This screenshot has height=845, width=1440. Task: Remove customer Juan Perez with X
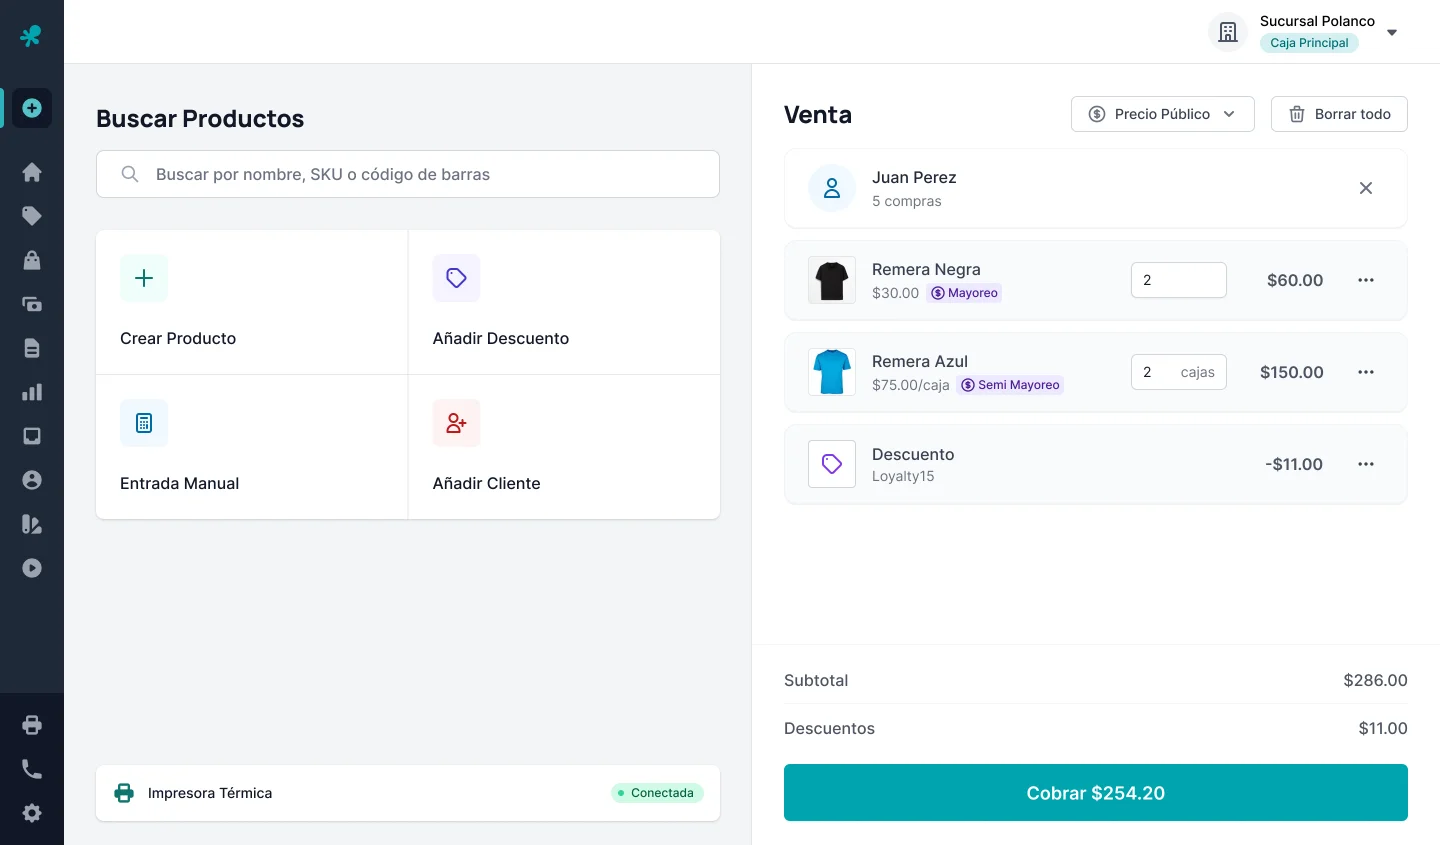click(x=1366, y=188)
